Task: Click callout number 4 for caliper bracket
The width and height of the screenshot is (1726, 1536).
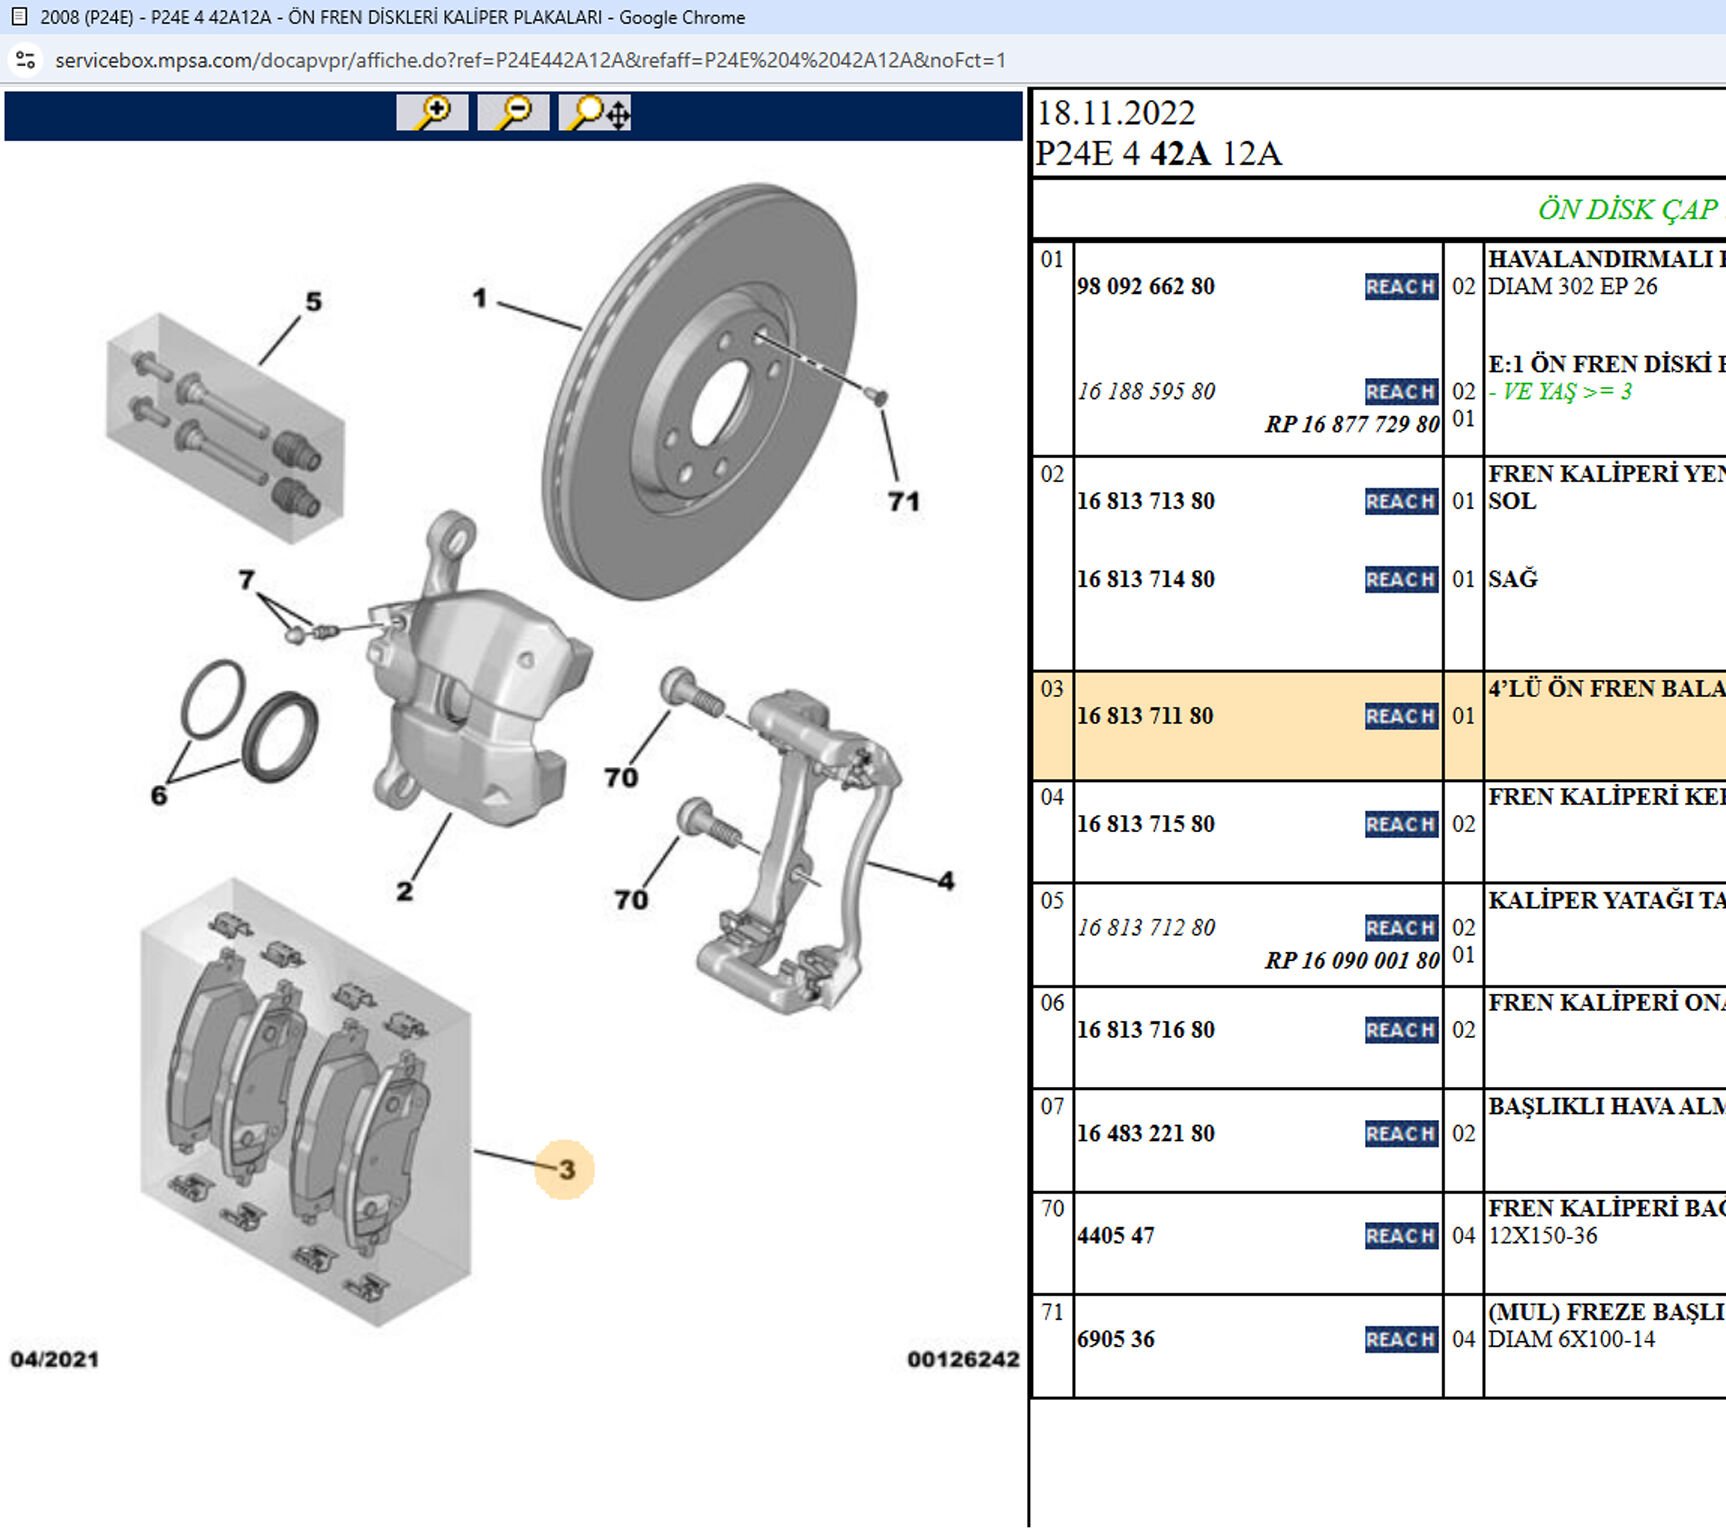Action: tap(945, 881)
